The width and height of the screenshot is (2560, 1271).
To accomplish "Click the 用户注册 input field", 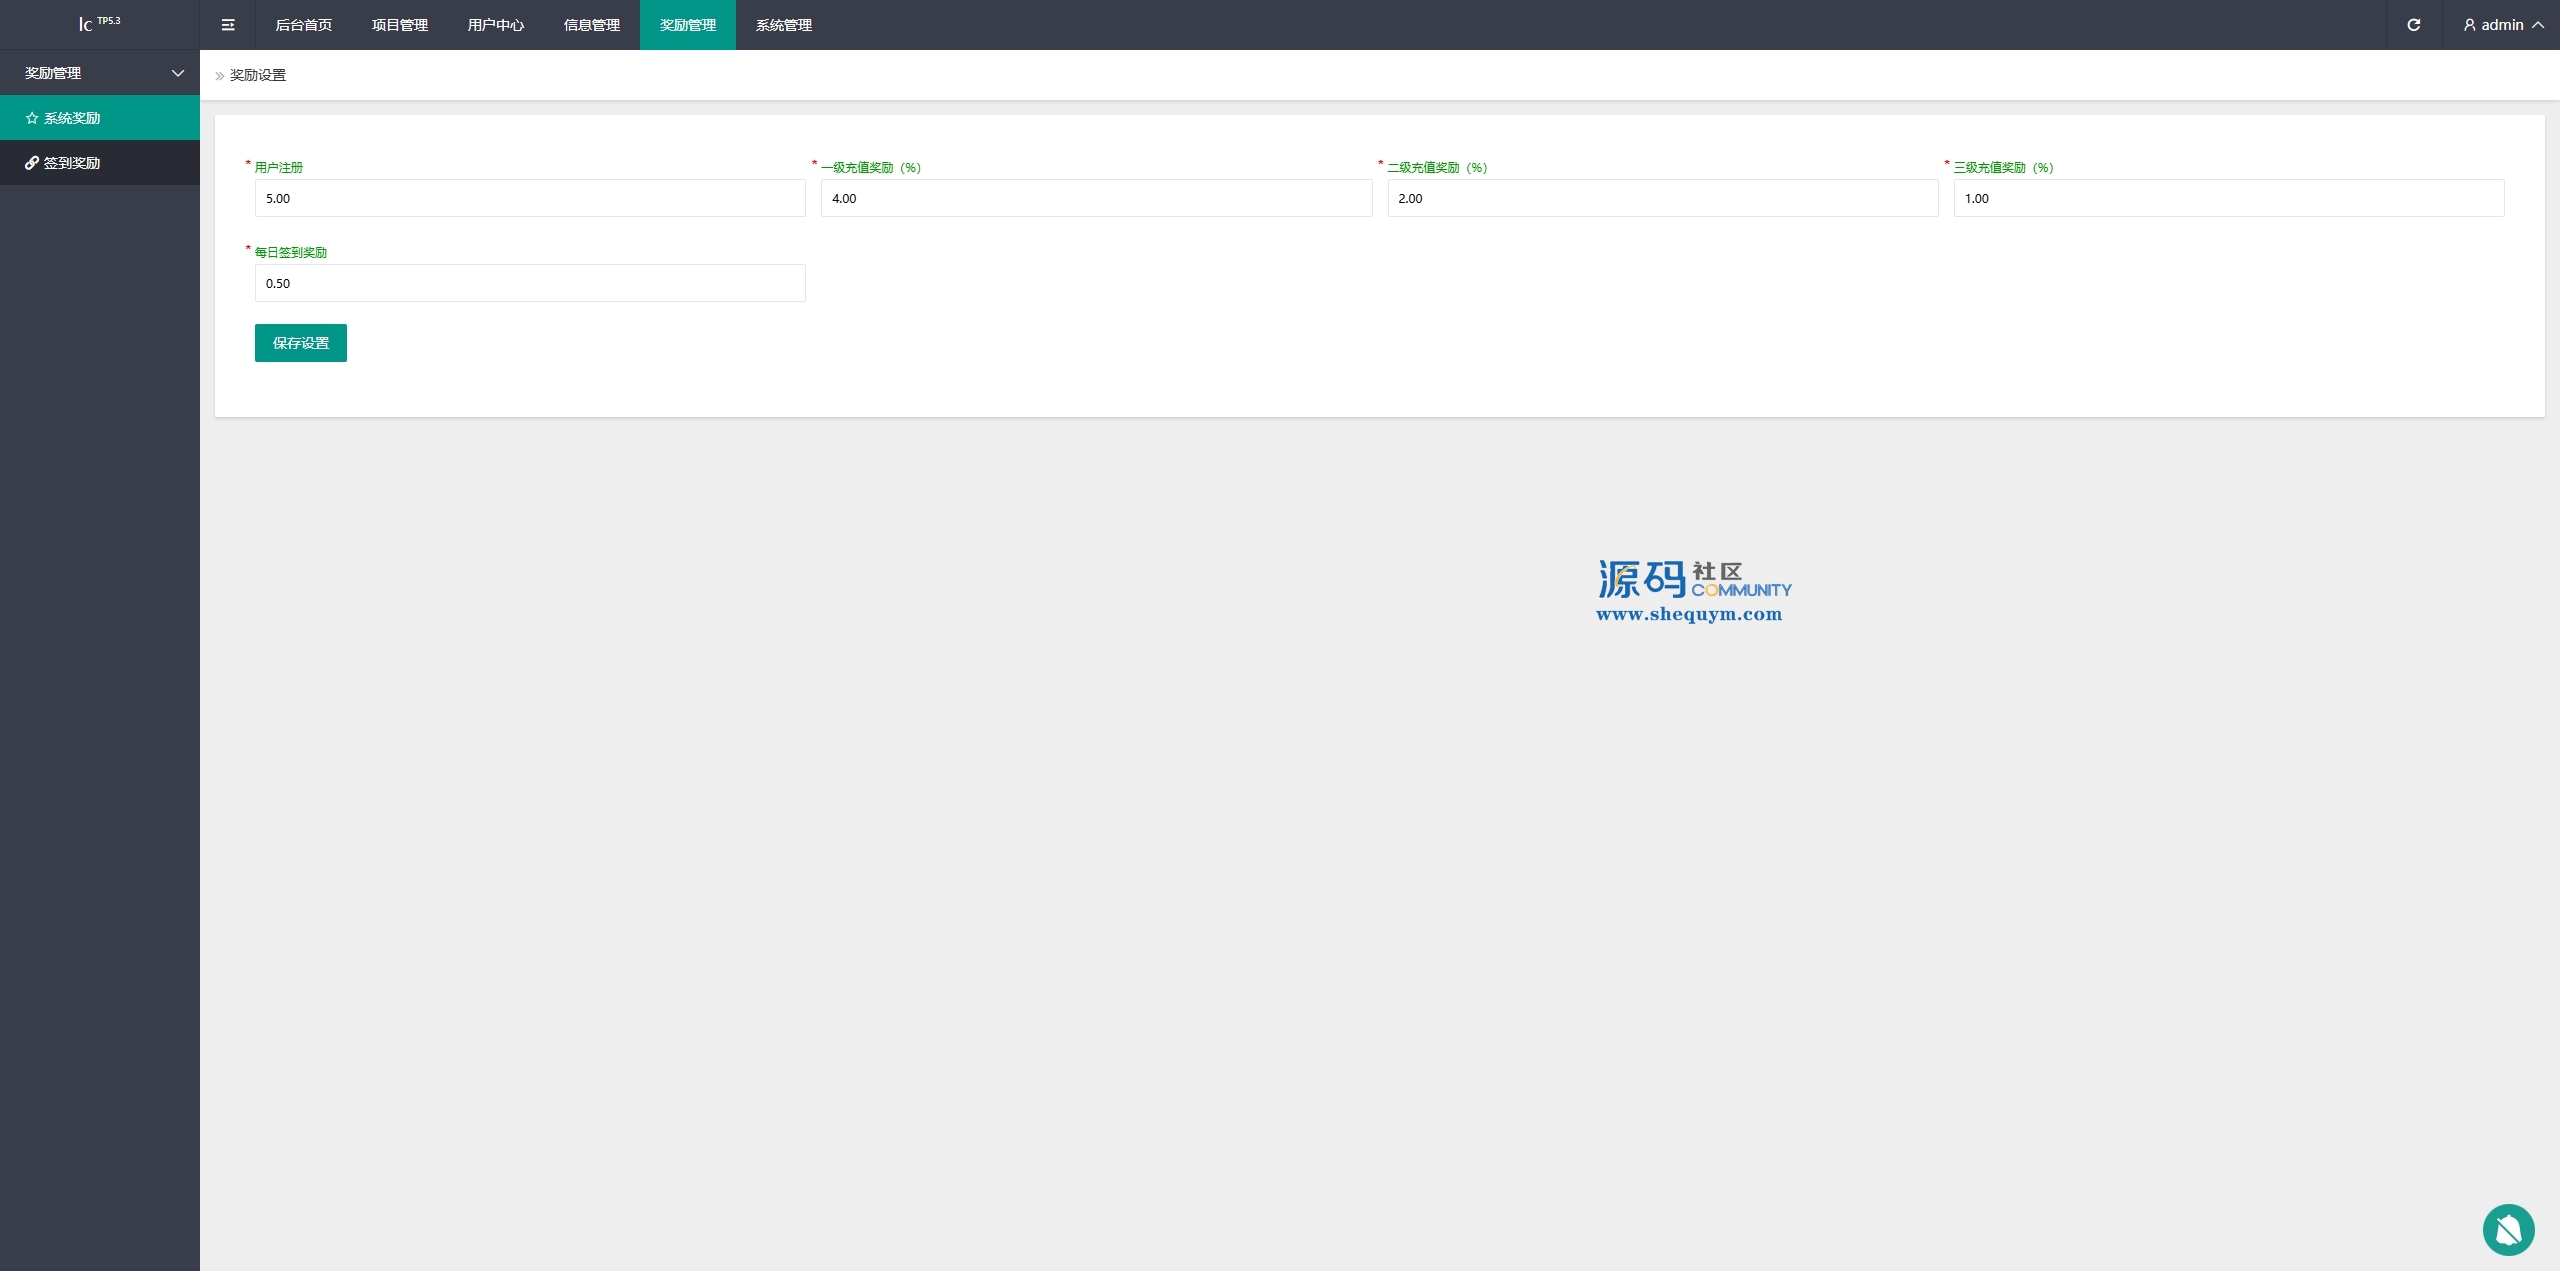I will click(x=529, y=198).
